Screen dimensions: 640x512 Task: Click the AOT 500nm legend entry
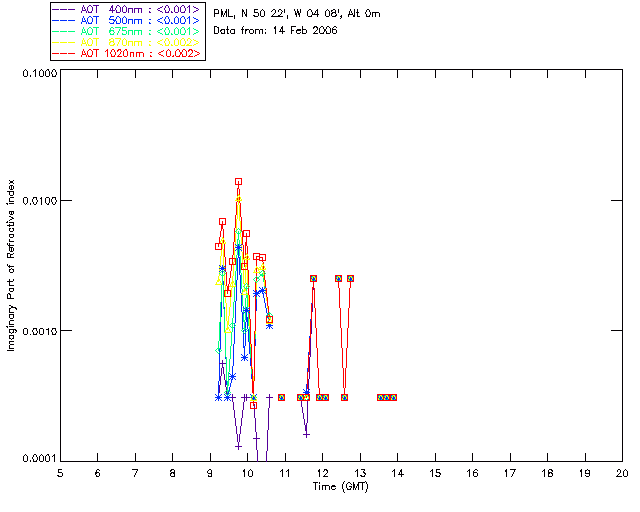[127, 20]
